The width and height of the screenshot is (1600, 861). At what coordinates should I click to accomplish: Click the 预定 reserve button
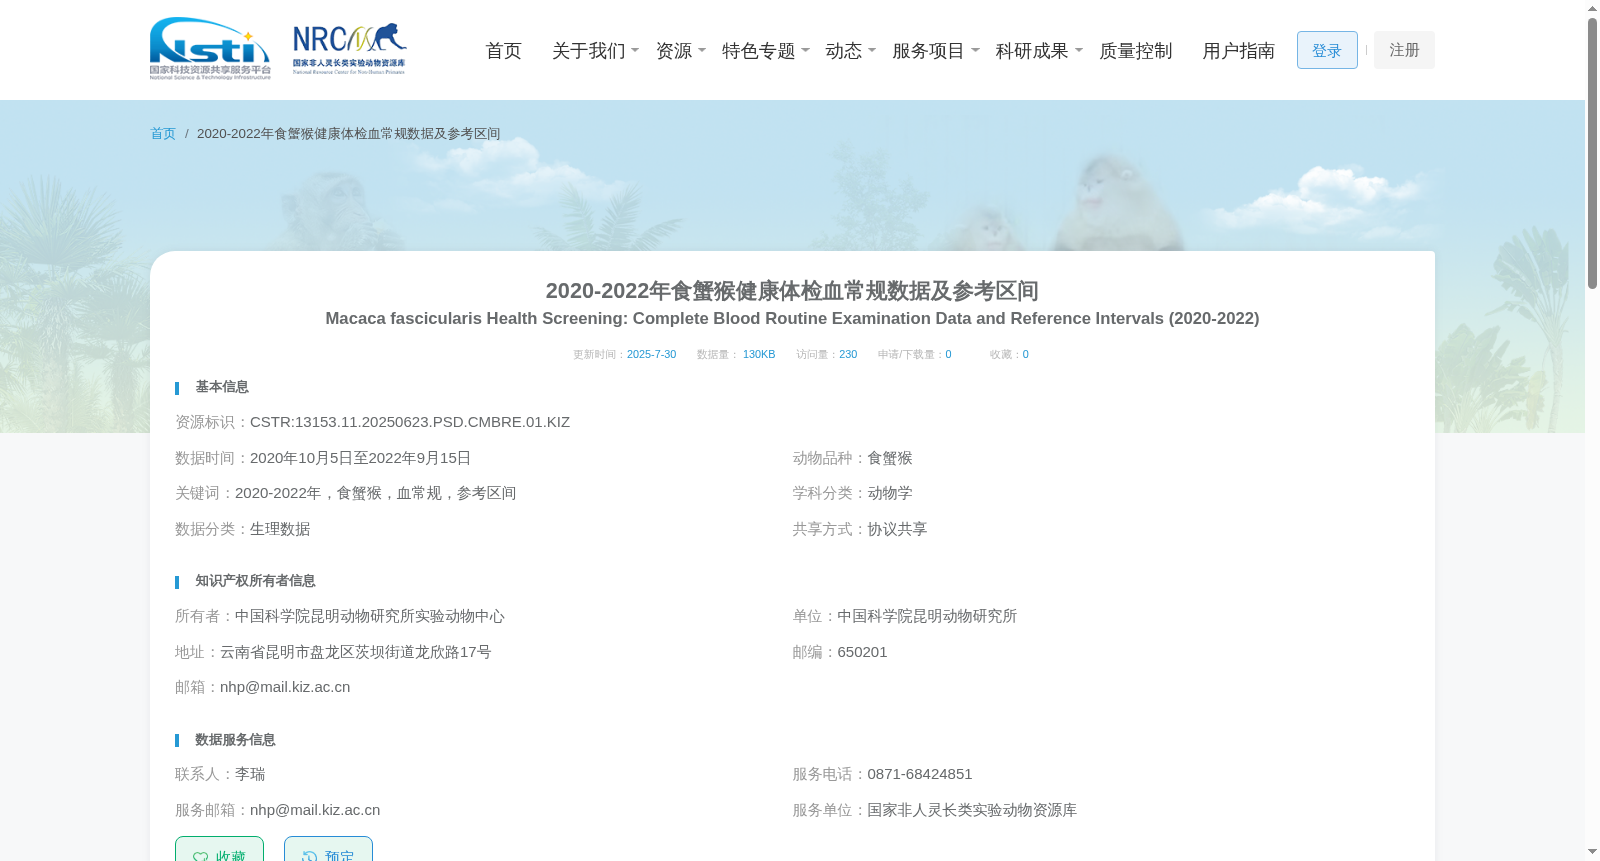(x=328, y=849)
